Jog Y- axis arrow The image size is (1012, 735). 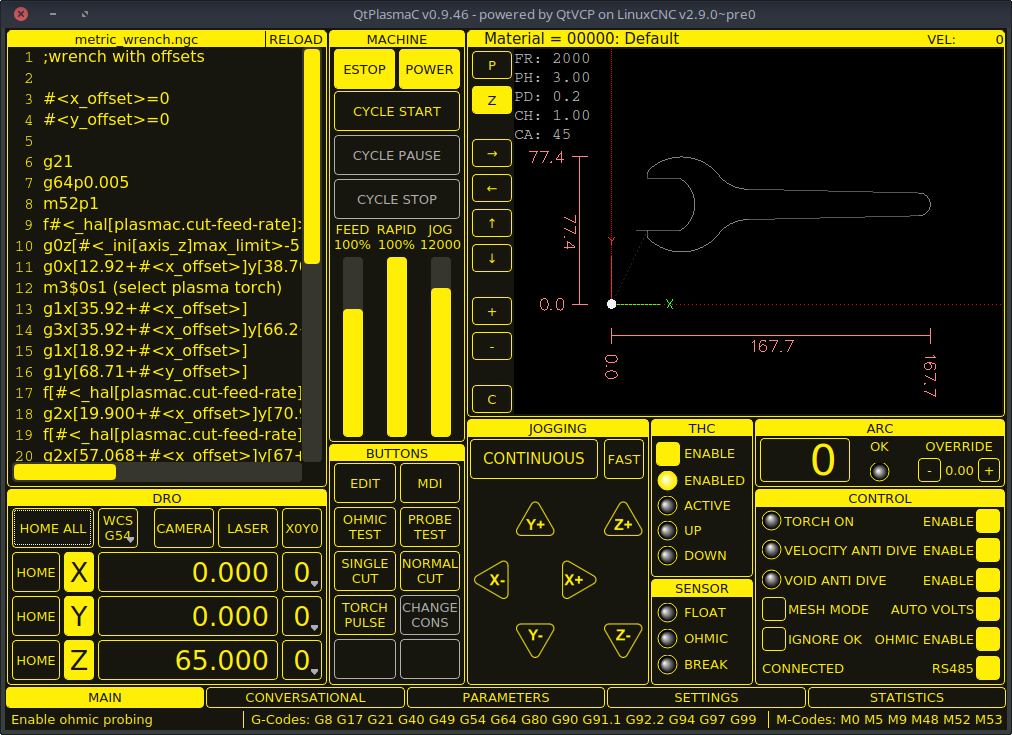point(535,638)
